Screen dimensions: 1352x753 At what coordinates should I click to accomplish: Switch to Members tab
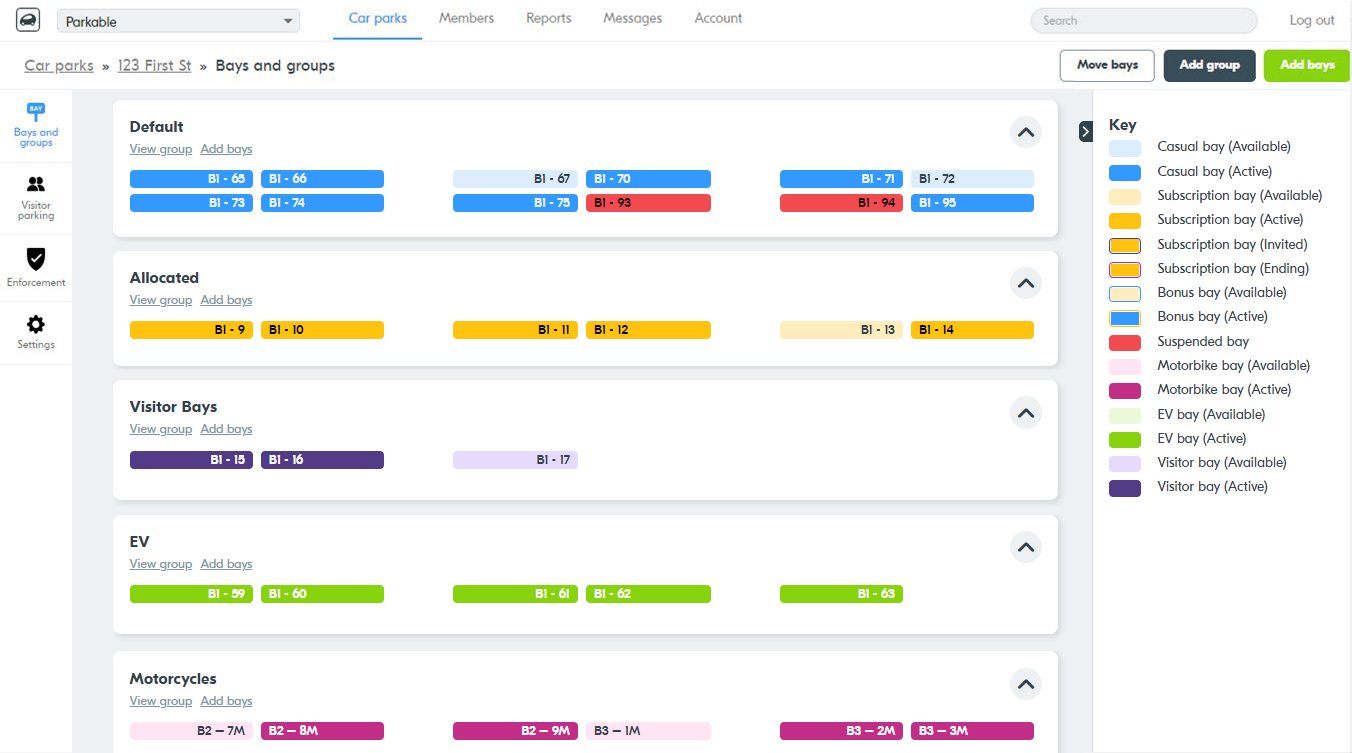click(x=466, y=19)
